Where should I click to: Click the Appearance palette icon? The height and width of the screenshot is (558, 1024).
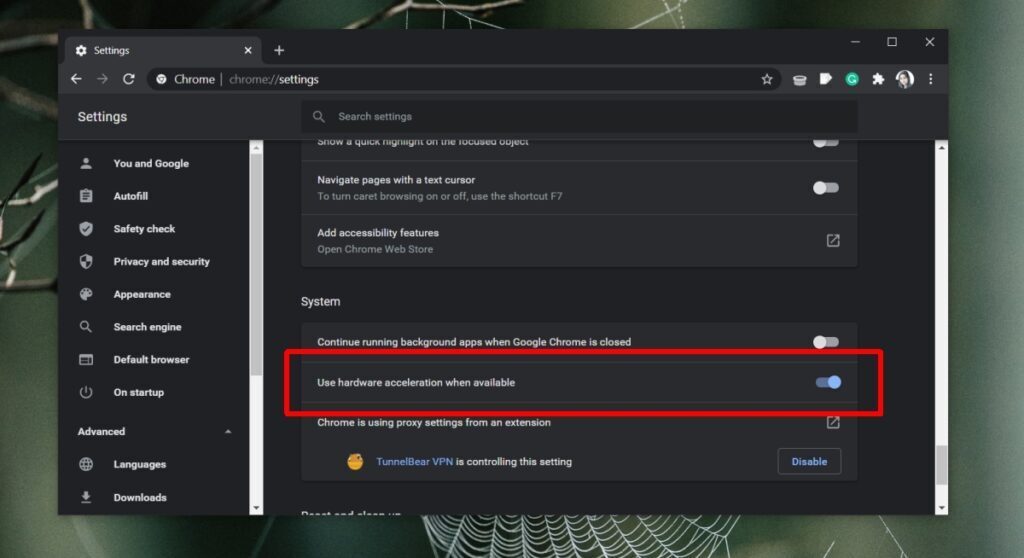86,294
